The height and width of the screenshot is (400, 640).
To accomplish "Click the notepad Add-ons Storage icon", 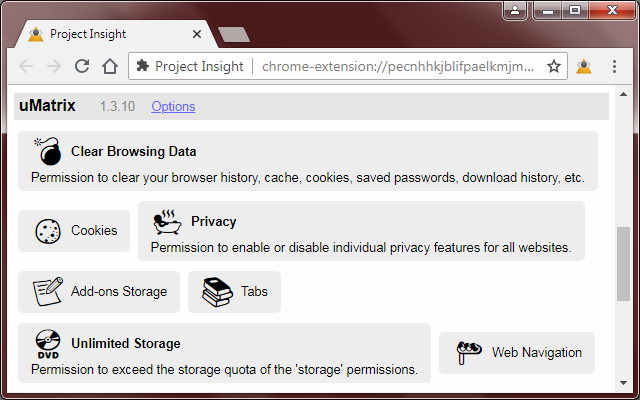I will (x=47, y=292).
